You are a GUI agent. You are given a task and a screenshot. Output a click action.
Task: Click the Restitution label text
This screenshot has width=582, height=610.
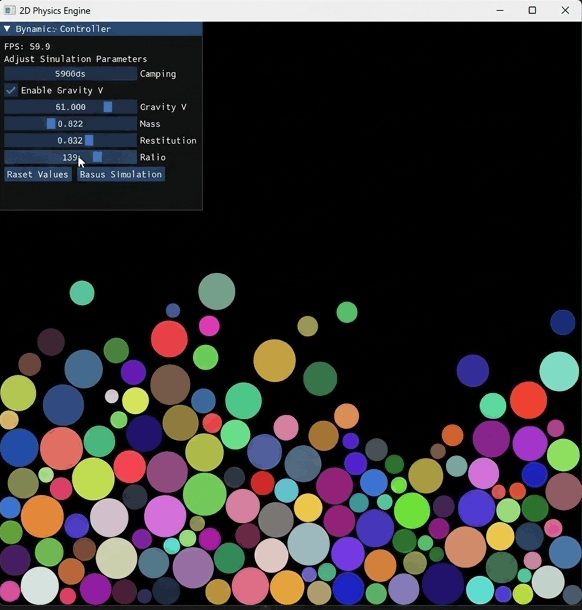168,140
